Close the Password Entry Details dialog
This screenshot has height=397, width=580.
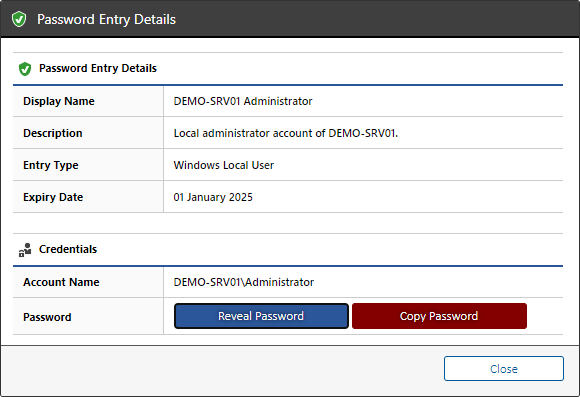coord(504,369)
